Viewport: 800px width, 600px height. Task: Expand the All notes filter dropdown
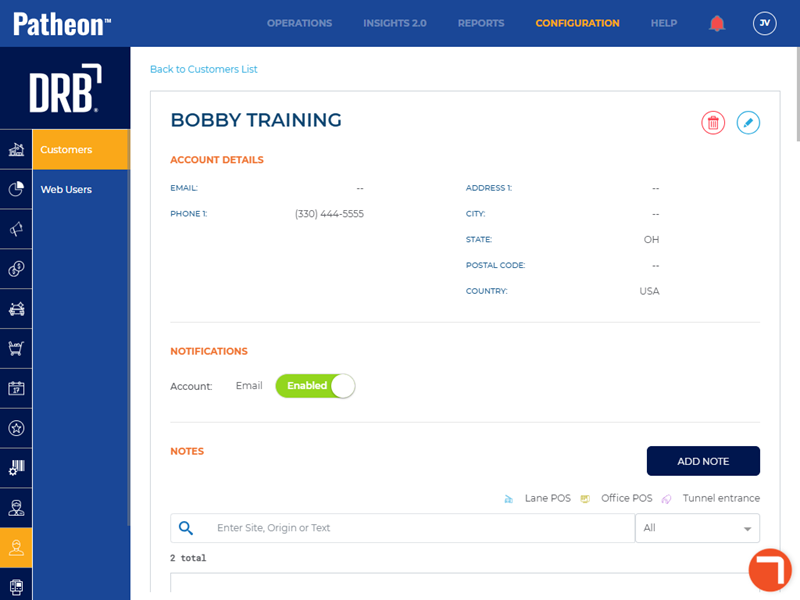tap(697, 528)
